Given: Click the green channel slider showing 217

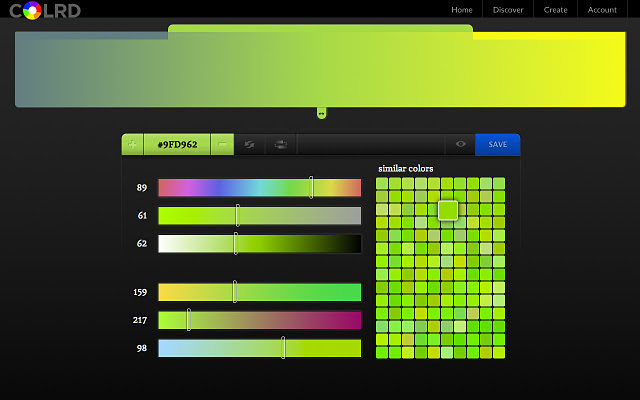Looking at the screenshot, I should [260, 320].
